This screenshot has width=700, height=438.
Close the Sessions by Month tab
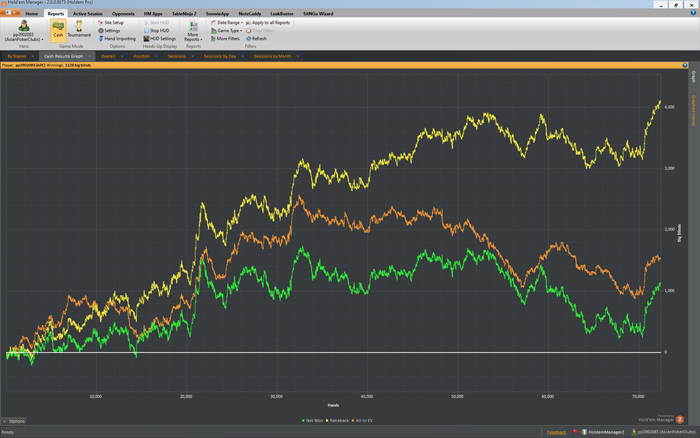[x=298, y=56]
